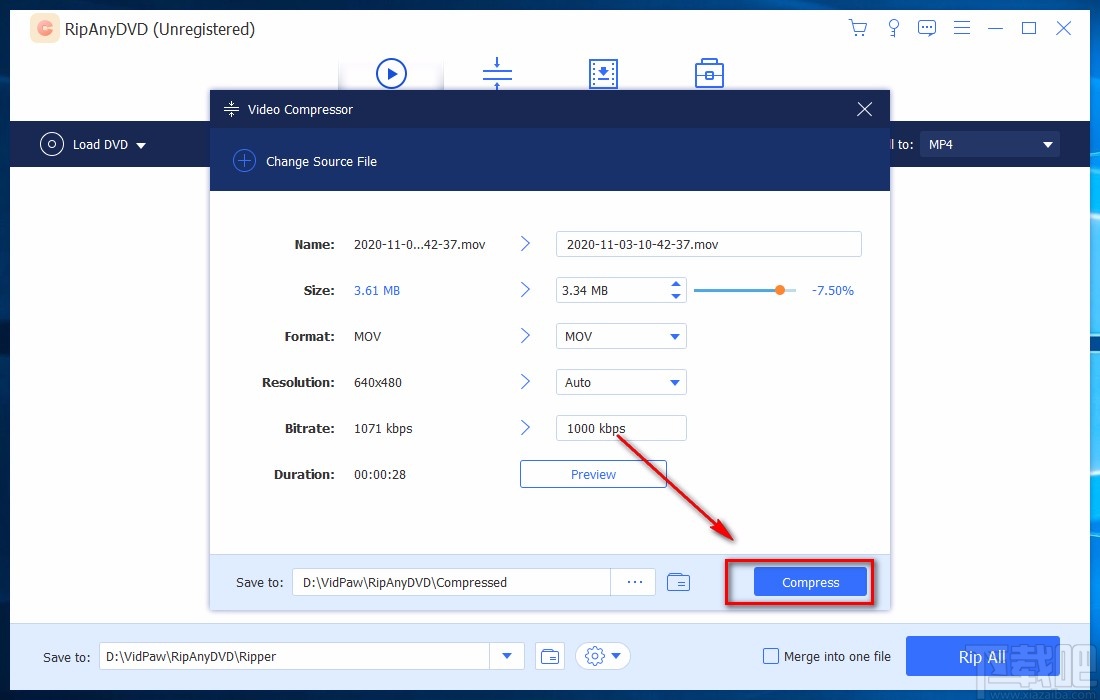Click the Compressed save path field
The height and width of the screenshot is (700, 1100).
click(x=451, y=582)
